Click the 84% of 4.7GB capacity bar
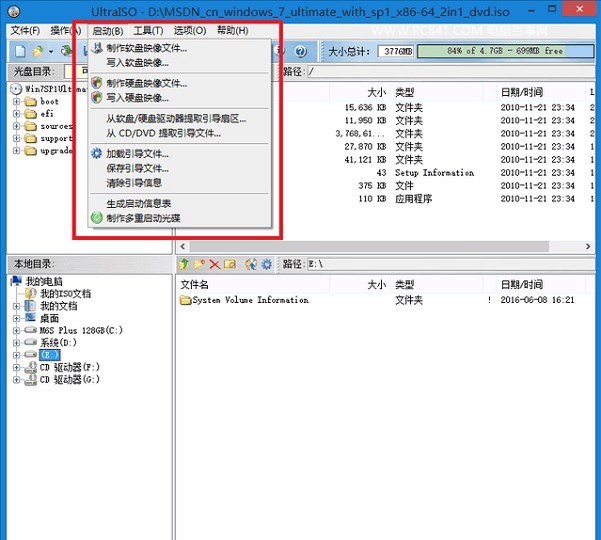 (x=505, y=51)
